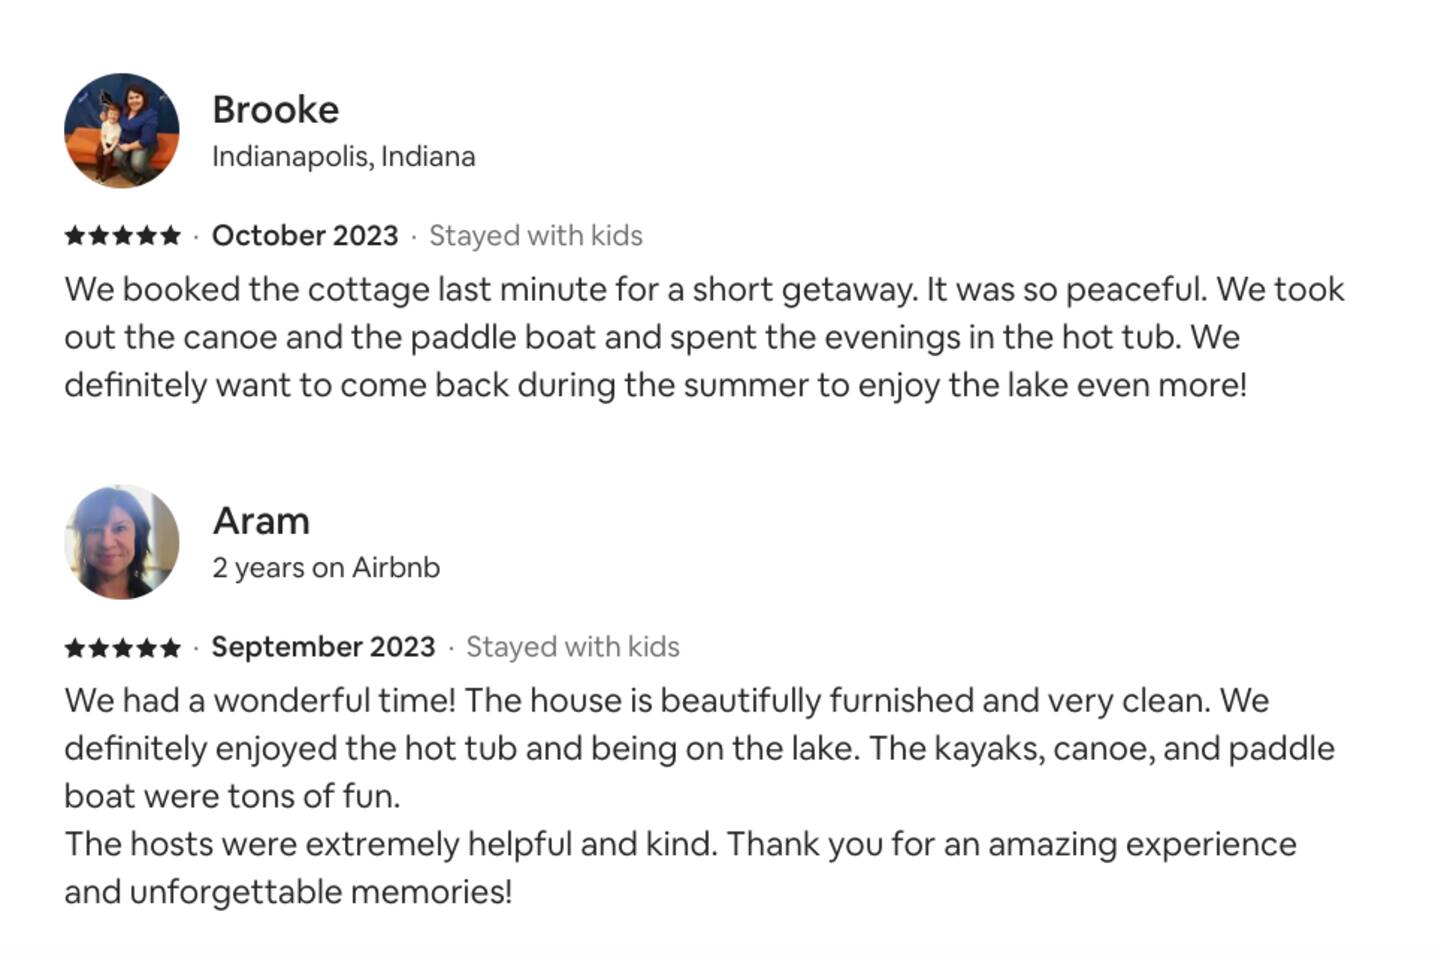Click "Stayed with kids" on Brooke's review
This screenshot has height=960, width=1440.
535,236
